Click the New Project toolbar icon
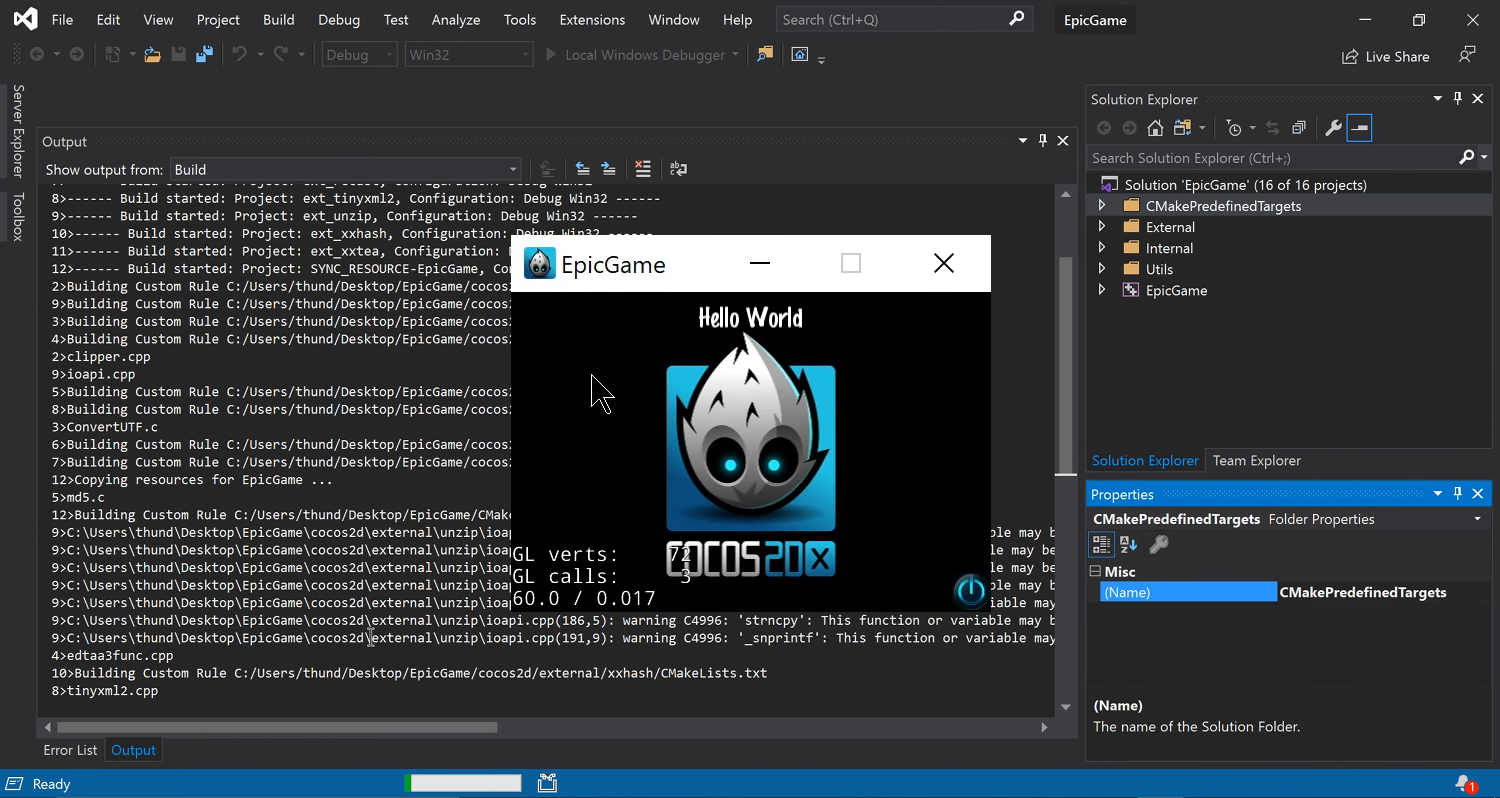The width and height of the screenshot is (1500, 798). coord(113,55)
